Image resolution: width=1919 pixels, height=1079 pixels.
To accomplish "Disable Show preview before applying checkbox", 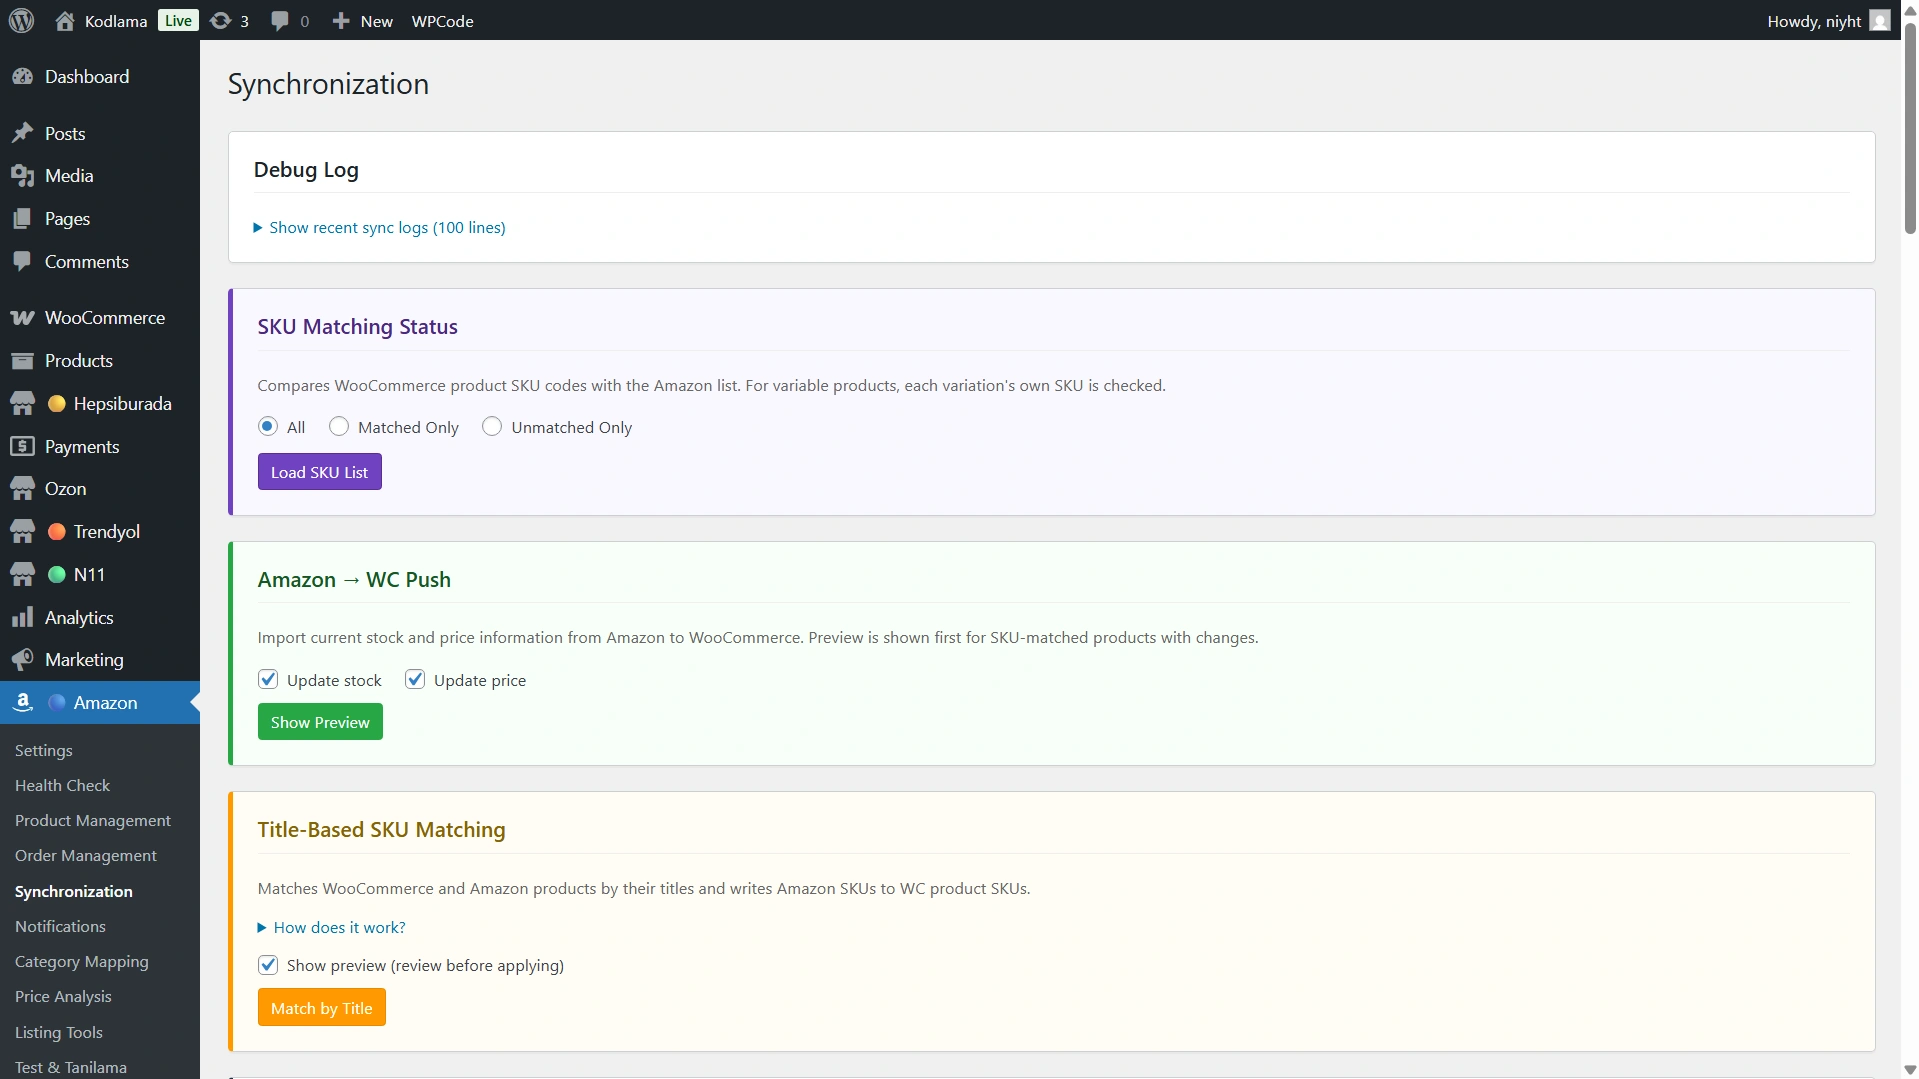I will (268, 965).
